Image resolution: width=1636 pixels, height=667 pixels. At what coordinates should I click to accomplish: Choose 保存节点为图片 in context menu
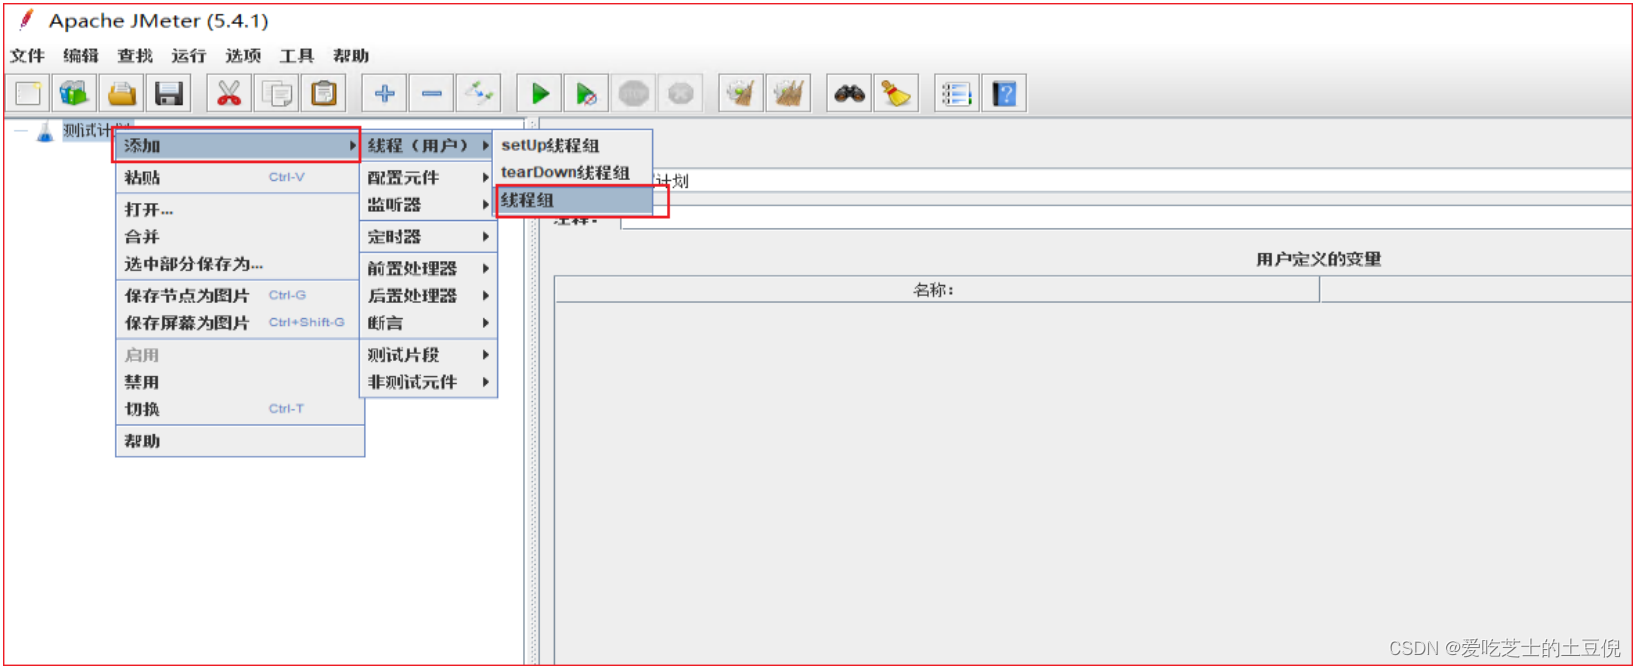coord(239,296)
